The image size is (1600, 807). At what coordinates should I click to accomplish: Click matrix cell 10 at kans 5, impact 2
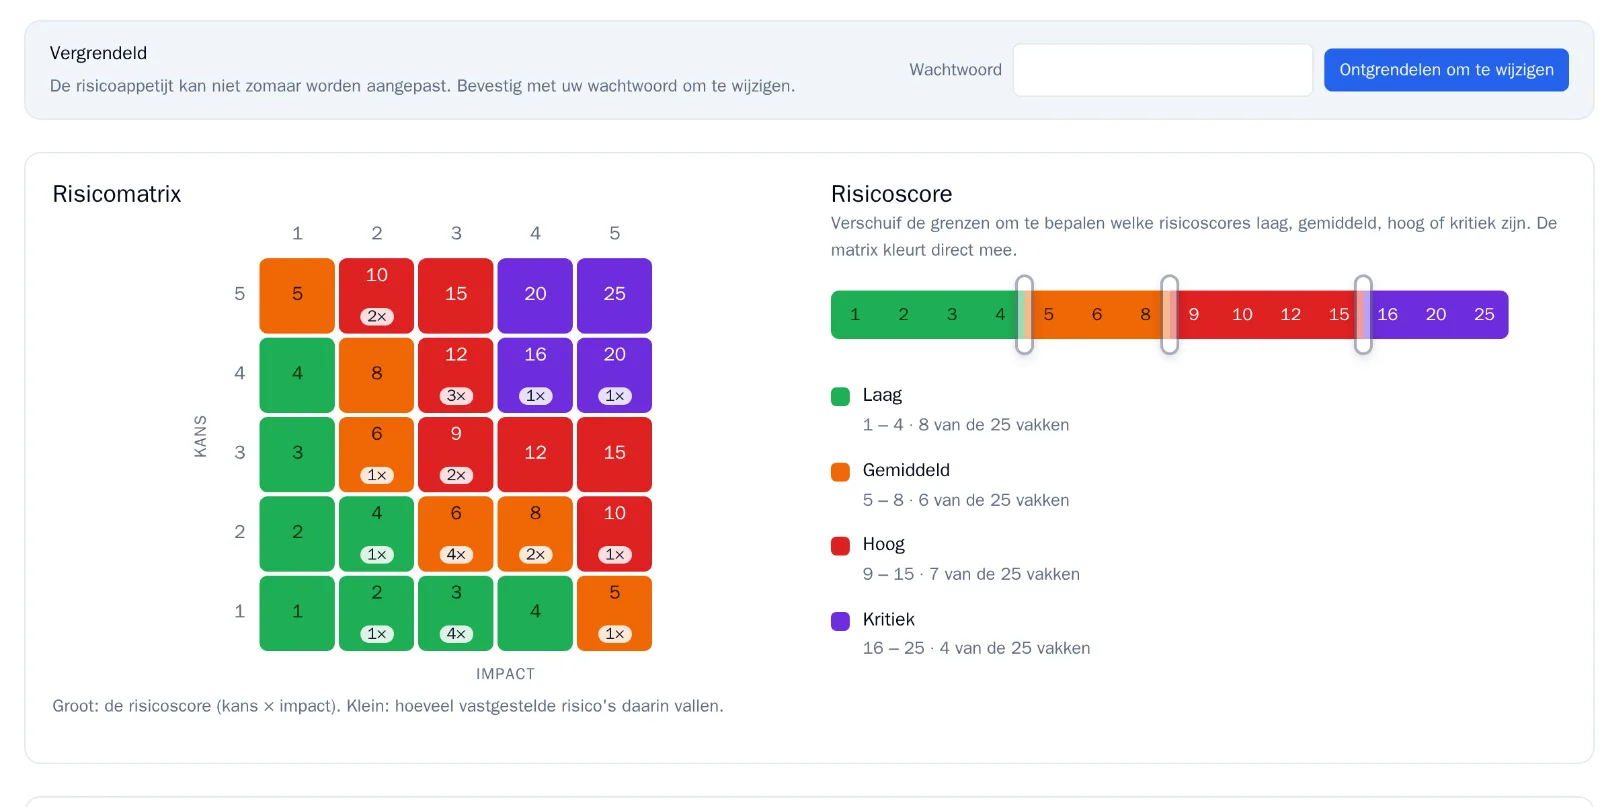[x=376, y=295]
